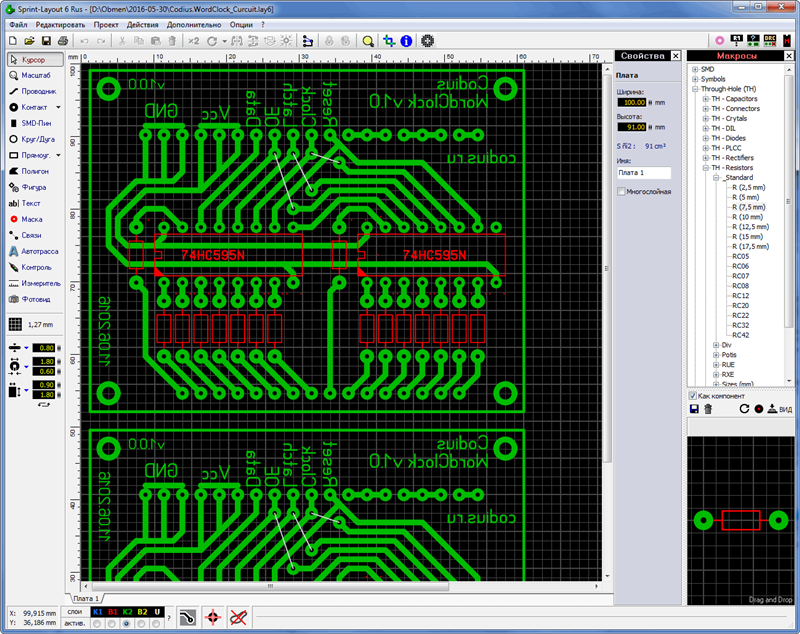Open the Контакт tool dropdown arrow

pyautogui.click(x=58, y=106)
